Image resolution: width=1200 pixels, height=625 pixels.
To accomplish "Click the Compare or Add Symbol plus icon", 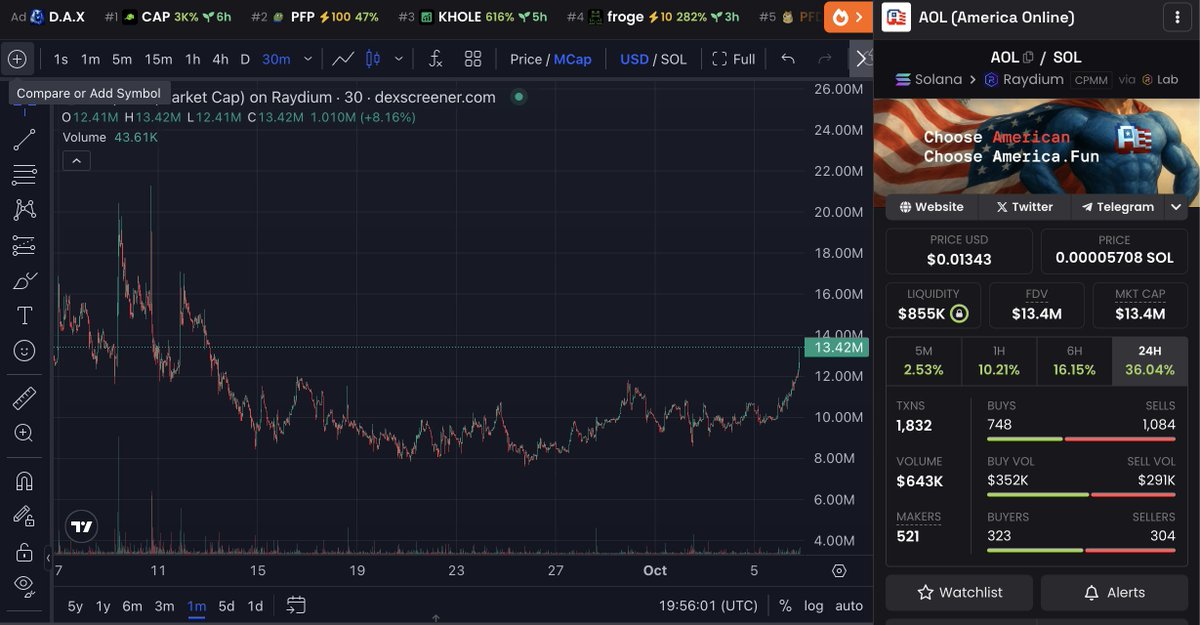I will 17,59.
